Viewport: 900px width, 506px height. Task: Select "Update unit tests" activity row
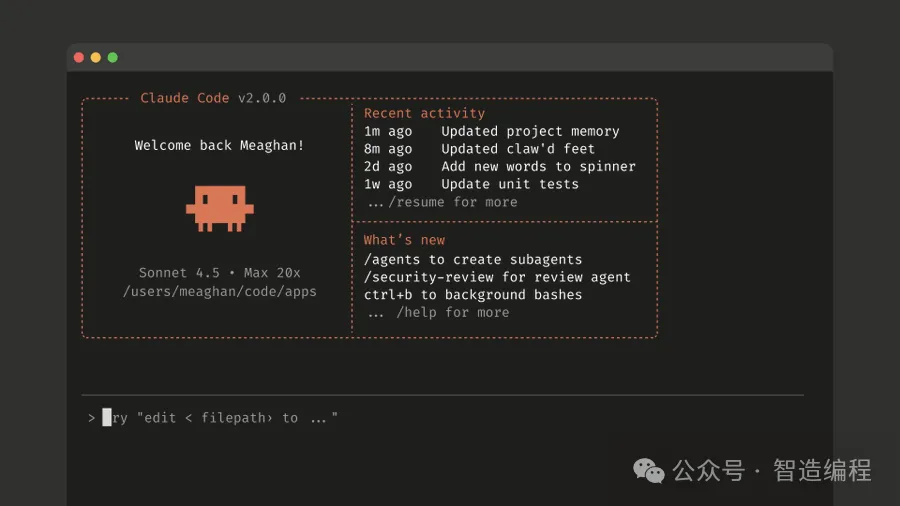click(x=471, y=185)
